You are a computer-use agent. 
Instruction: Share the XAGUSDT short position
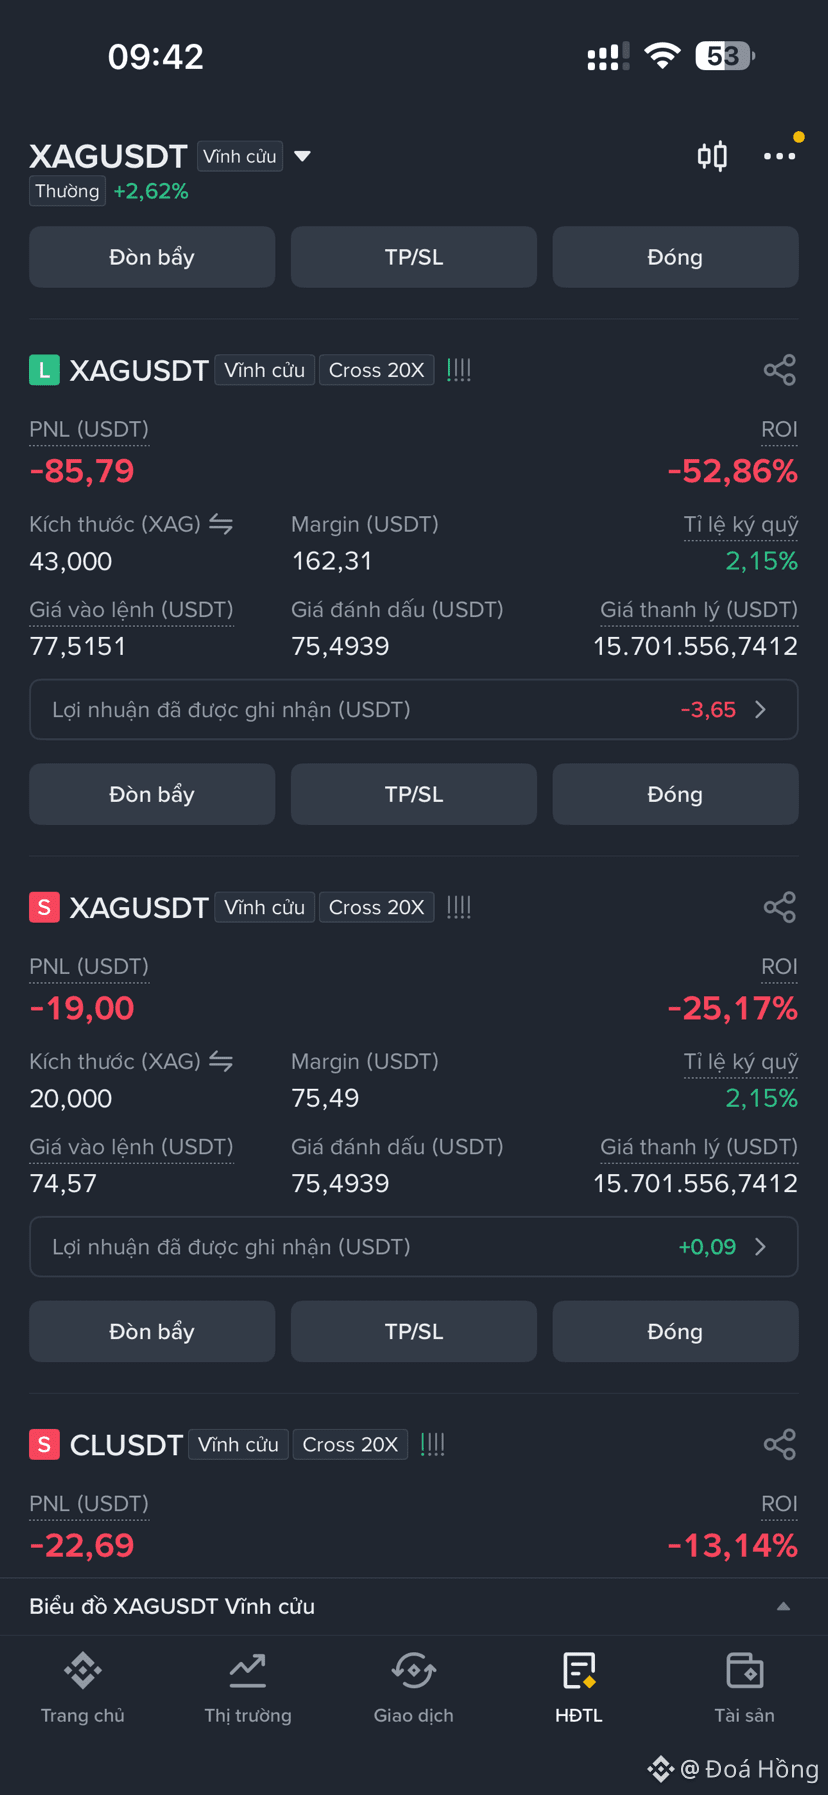[780, 907]
